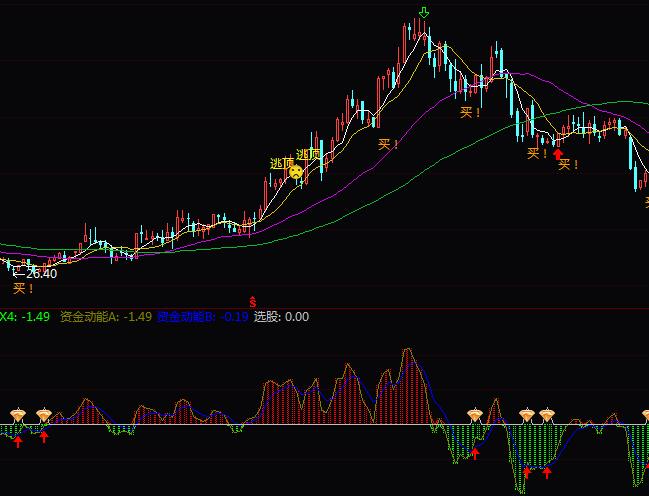Image resolution: width=649 pixels, height=496 pixels.
Task: Click the second money bag icon from the left
Action: point(44,414)
